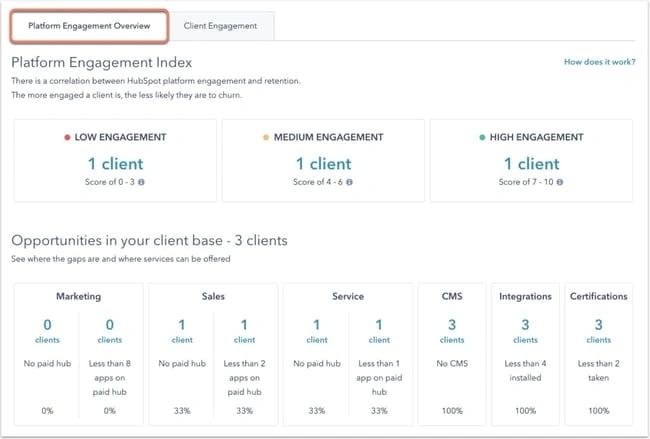Open the 'How does it work?' link

[598, 62]
